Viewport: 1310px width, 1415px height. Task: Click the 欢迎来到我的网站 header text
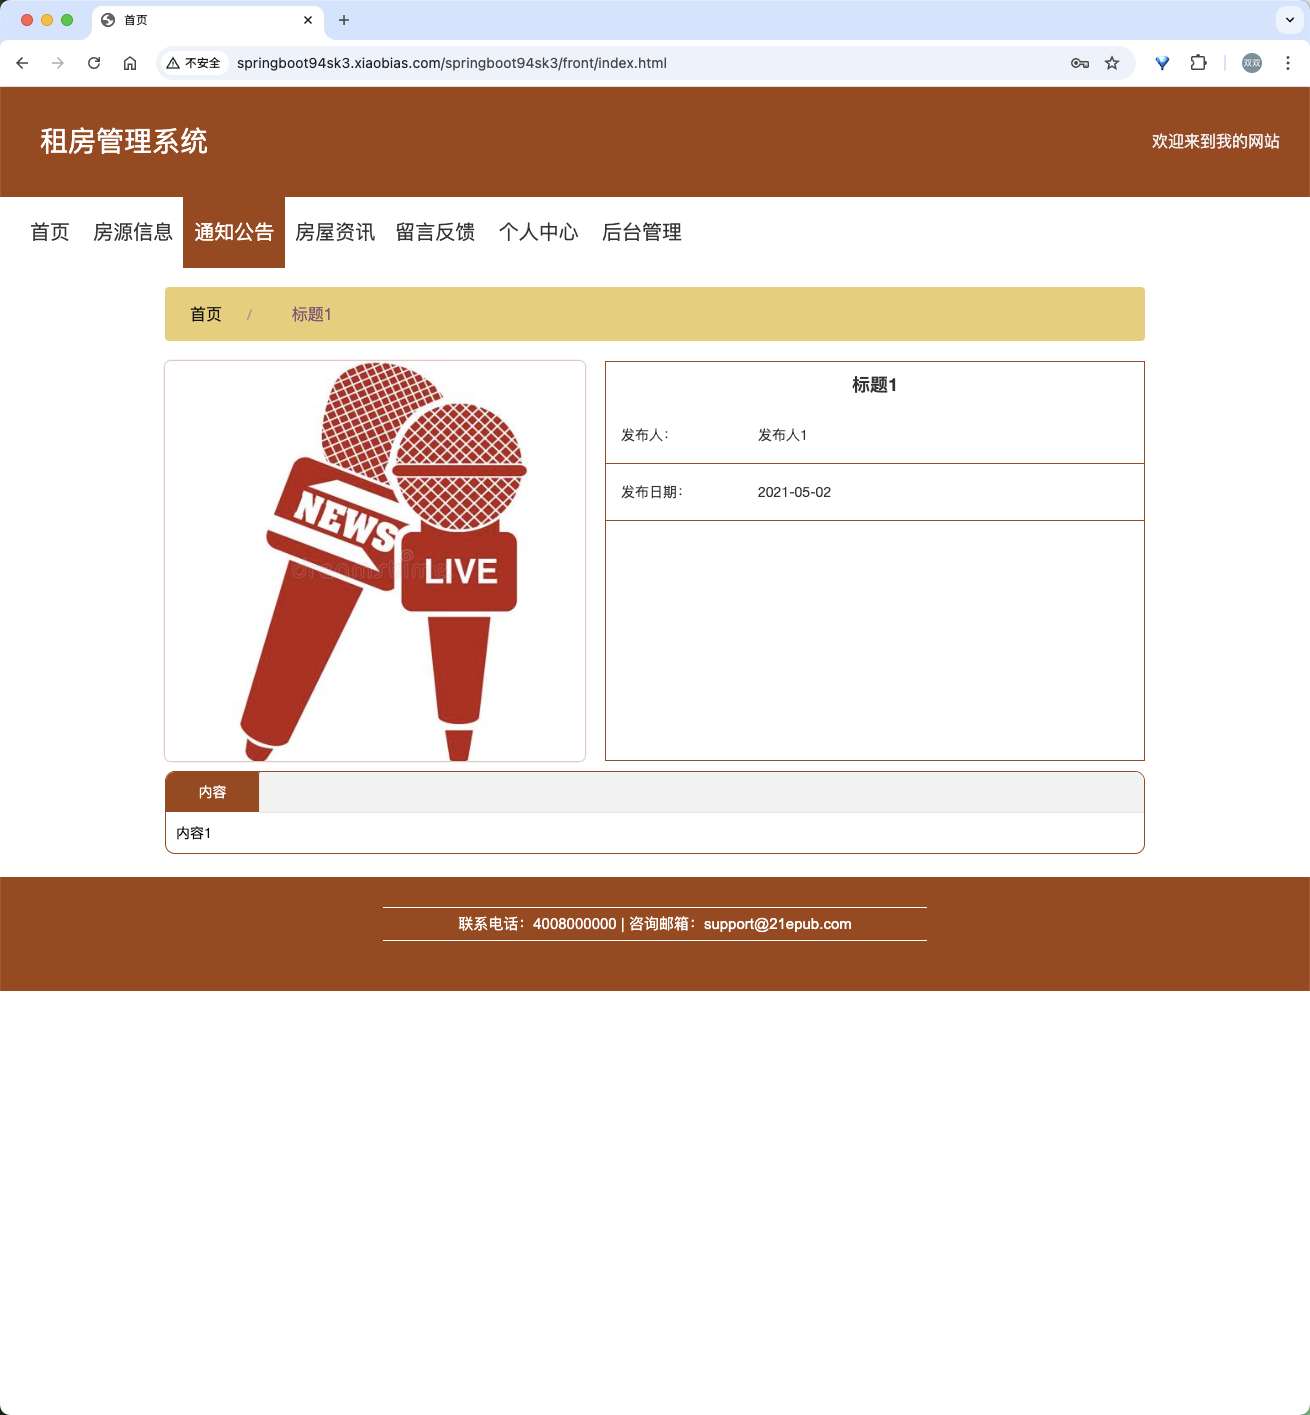point(1216,141)
